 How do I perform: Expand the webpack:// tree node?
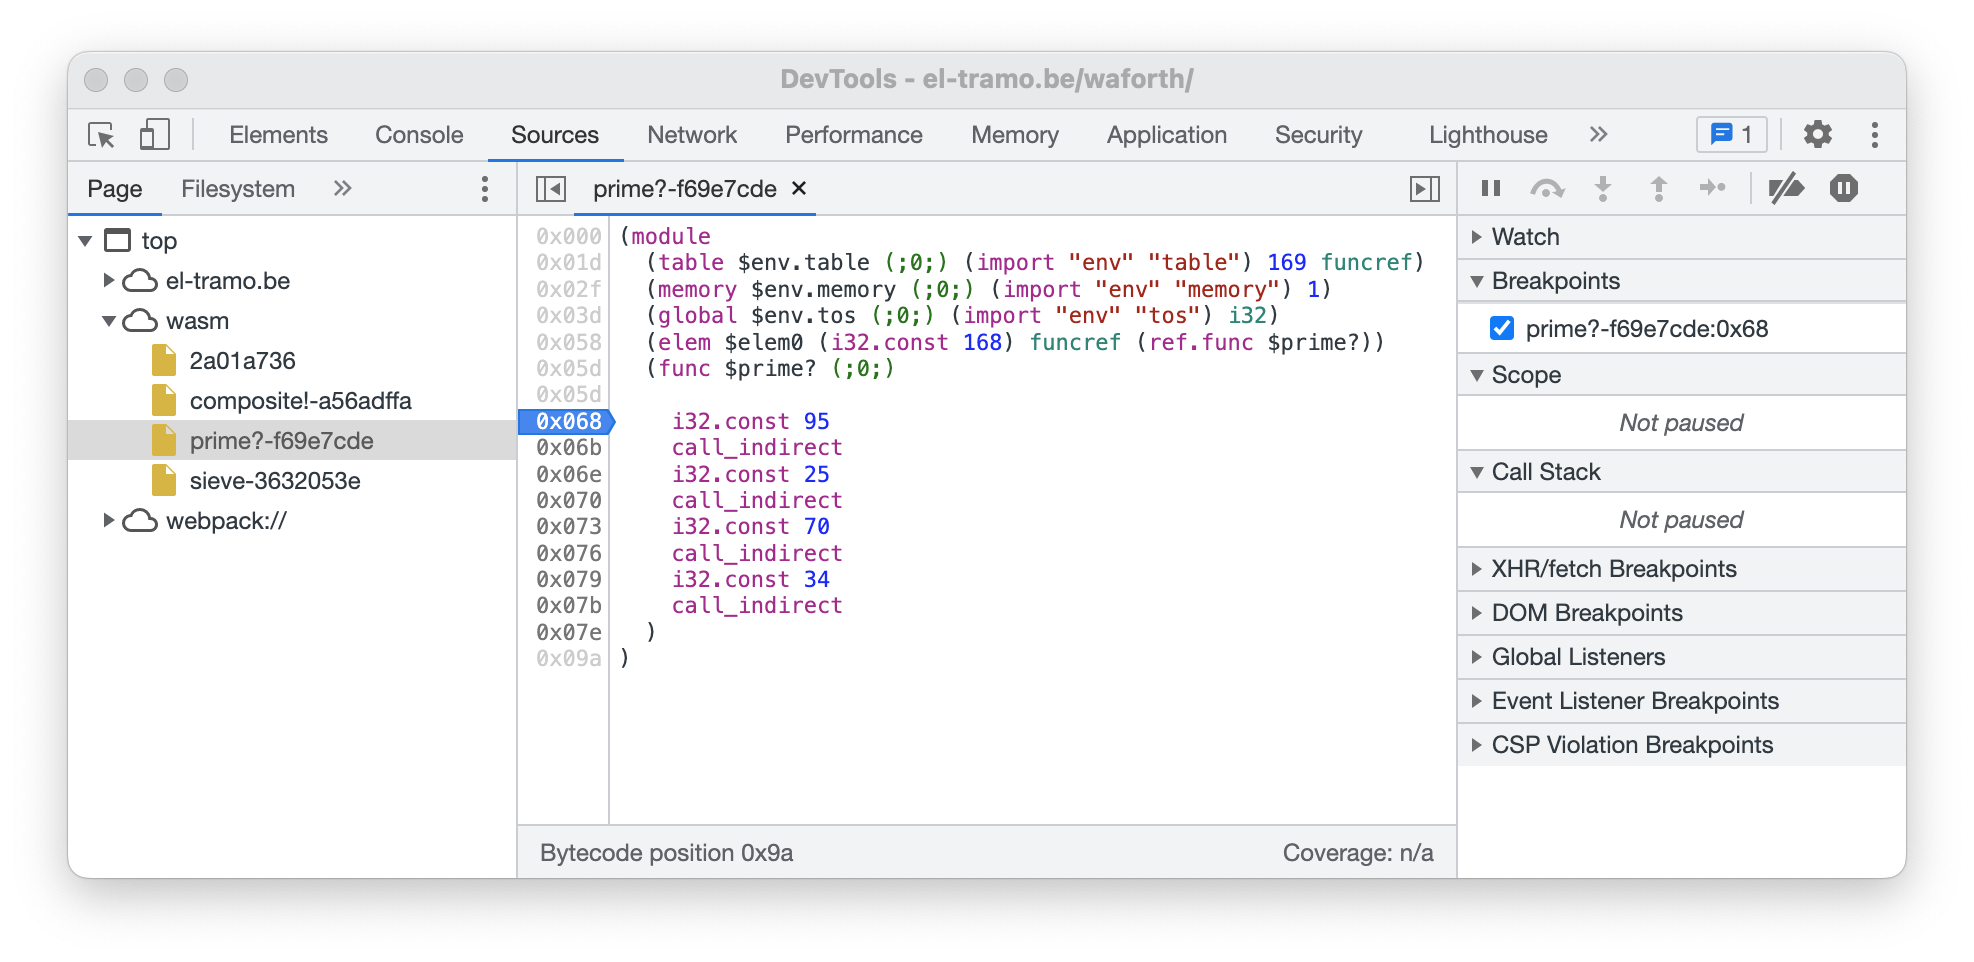[x=108, y=520]
